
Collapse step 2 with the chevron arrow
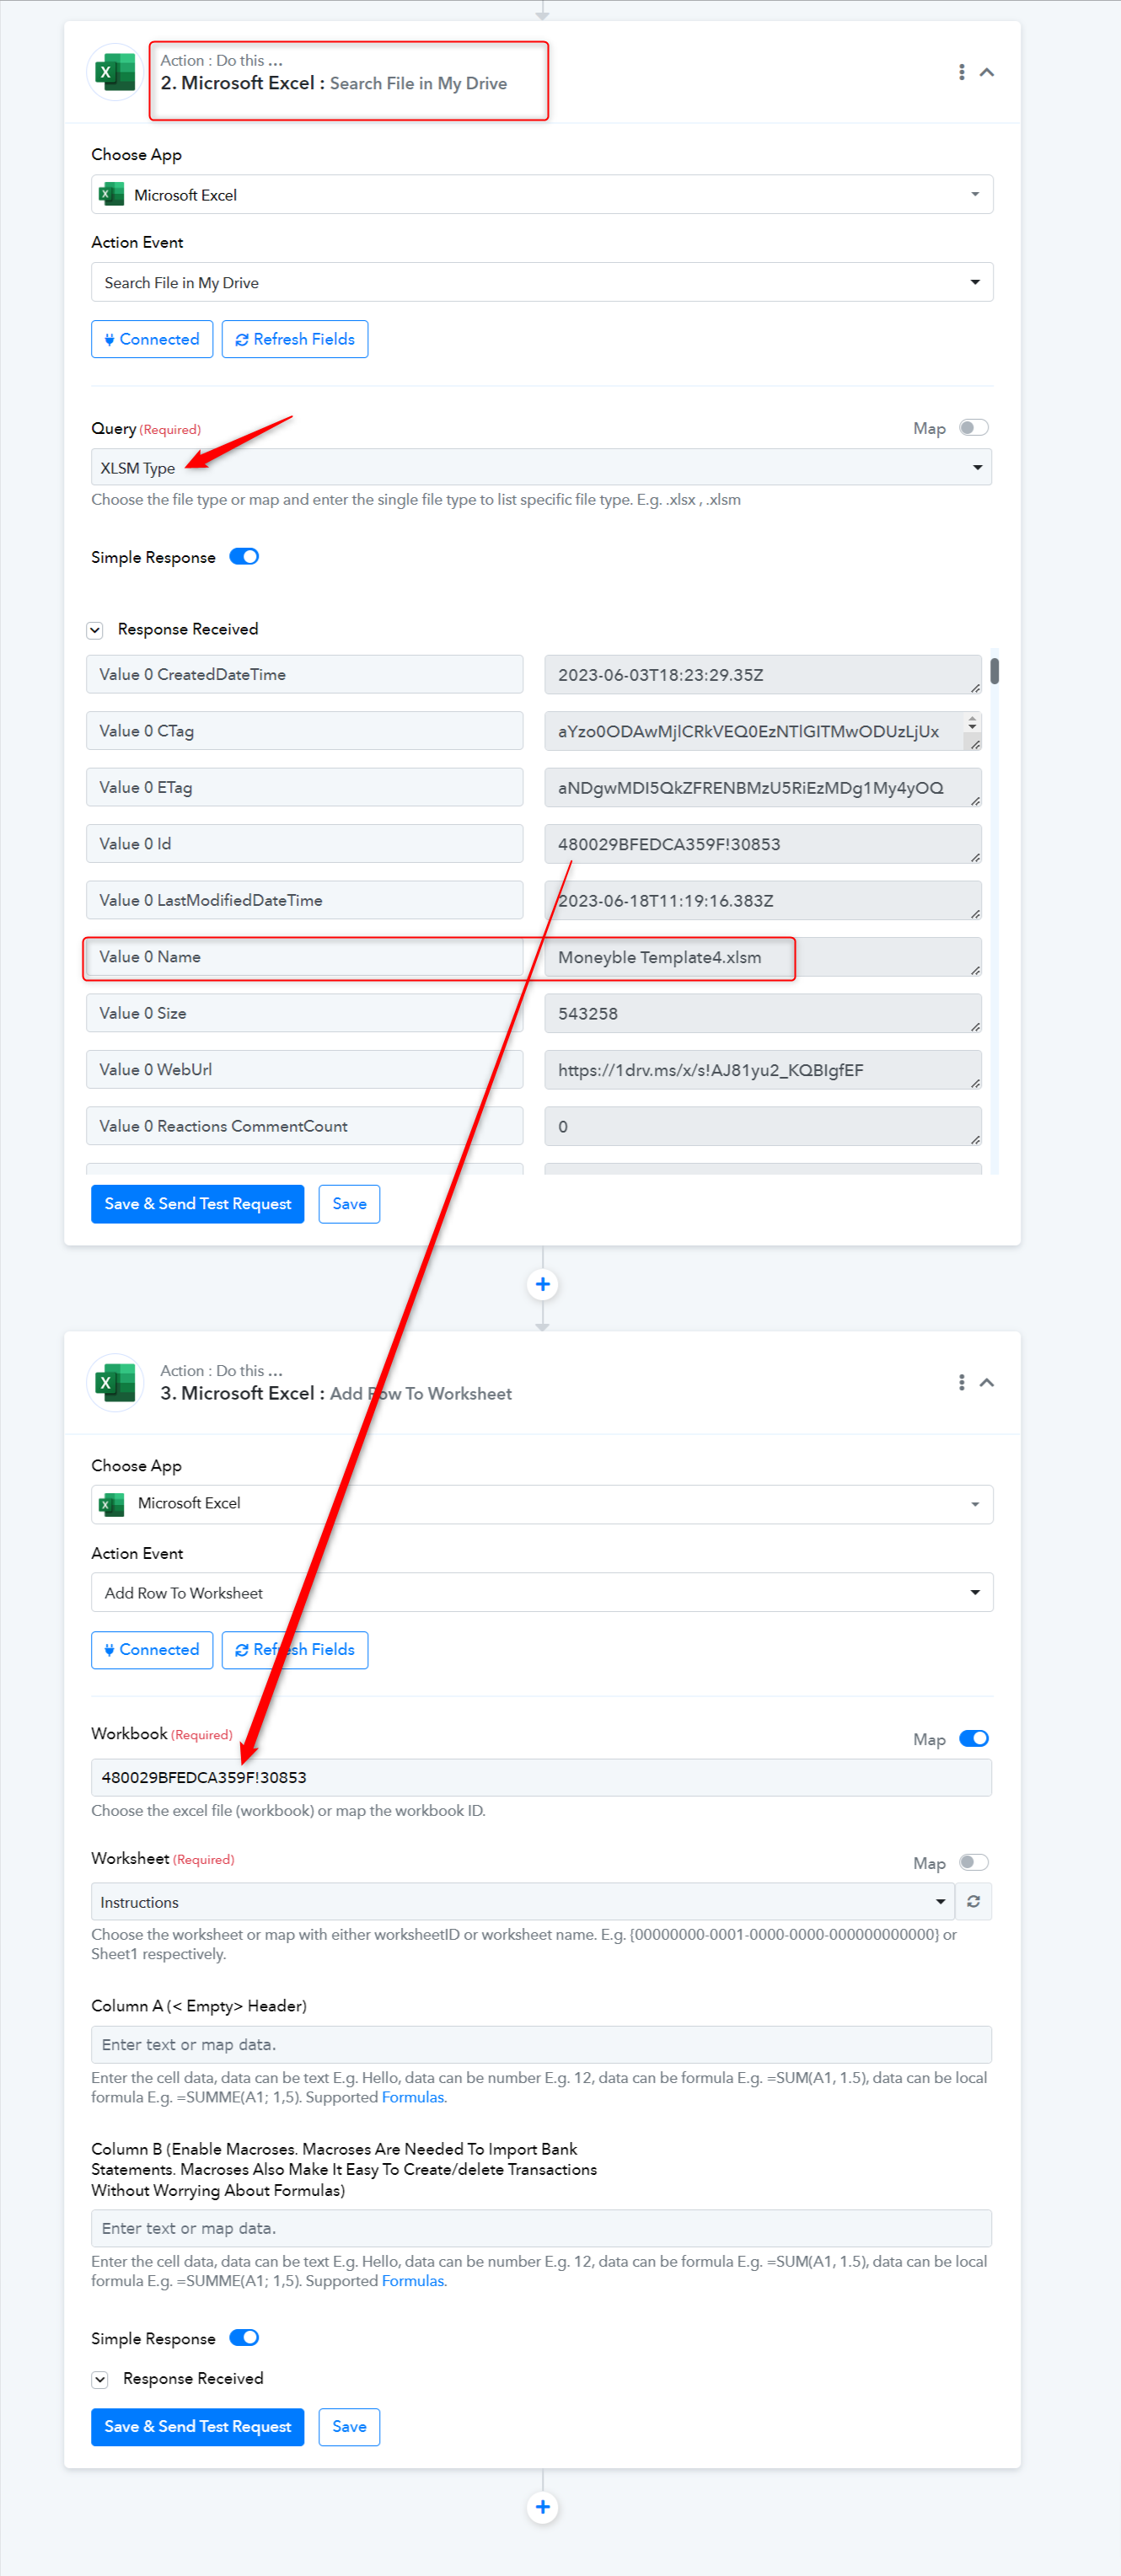coord(986,72)
